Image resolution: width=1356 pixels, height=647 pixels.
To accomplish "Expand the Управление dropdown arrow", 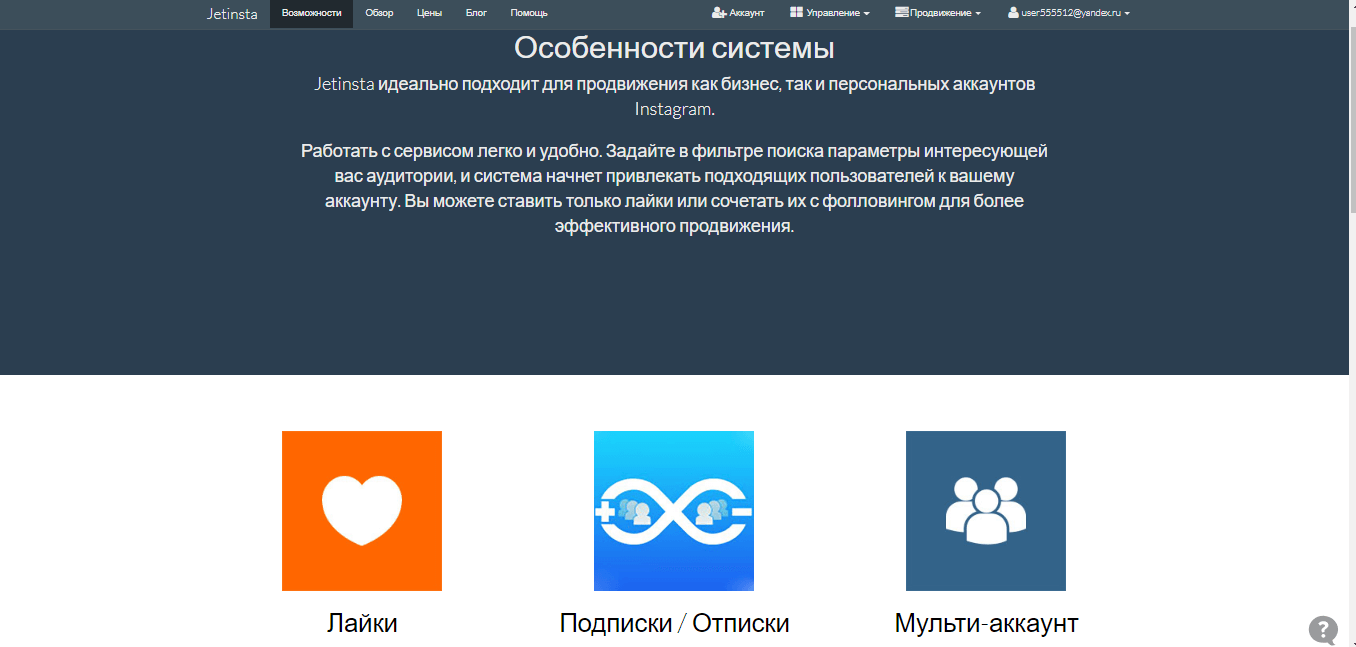I will click(867, 14).
